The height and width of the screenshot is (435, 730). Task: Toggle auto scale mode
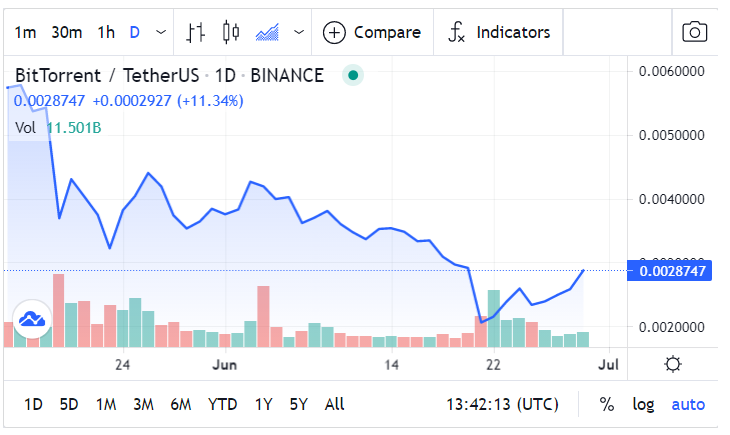(688, 404)
